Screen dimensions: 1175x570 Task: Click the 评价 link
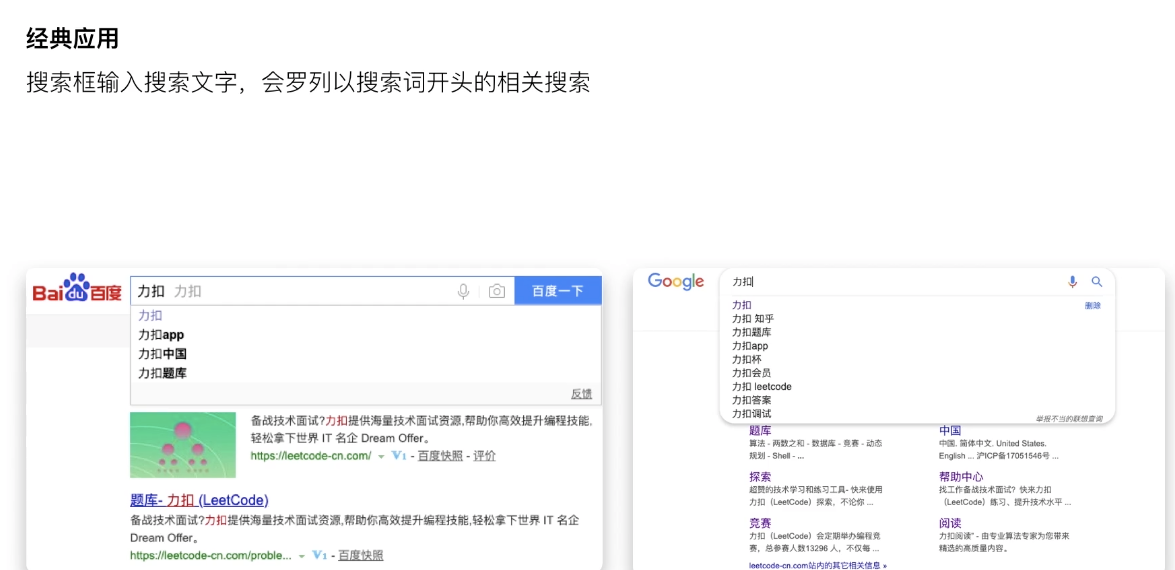(x=484, y=455)
